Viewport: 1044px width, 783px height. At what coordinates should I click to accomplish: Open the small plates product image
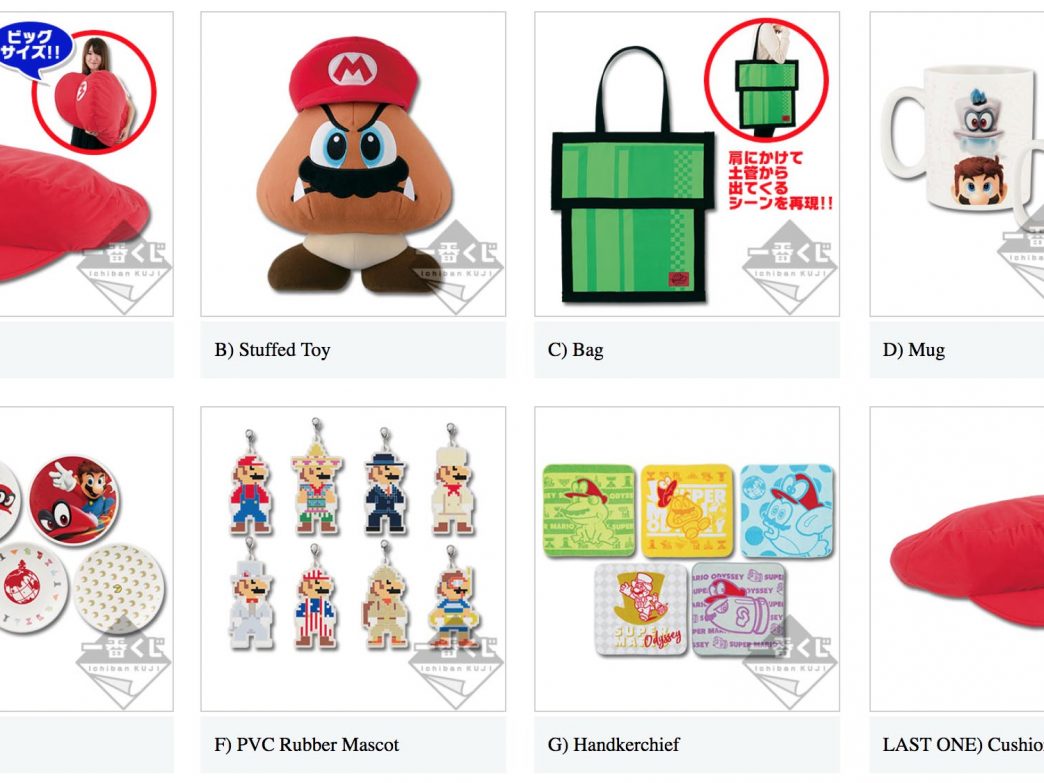(87, 559)
